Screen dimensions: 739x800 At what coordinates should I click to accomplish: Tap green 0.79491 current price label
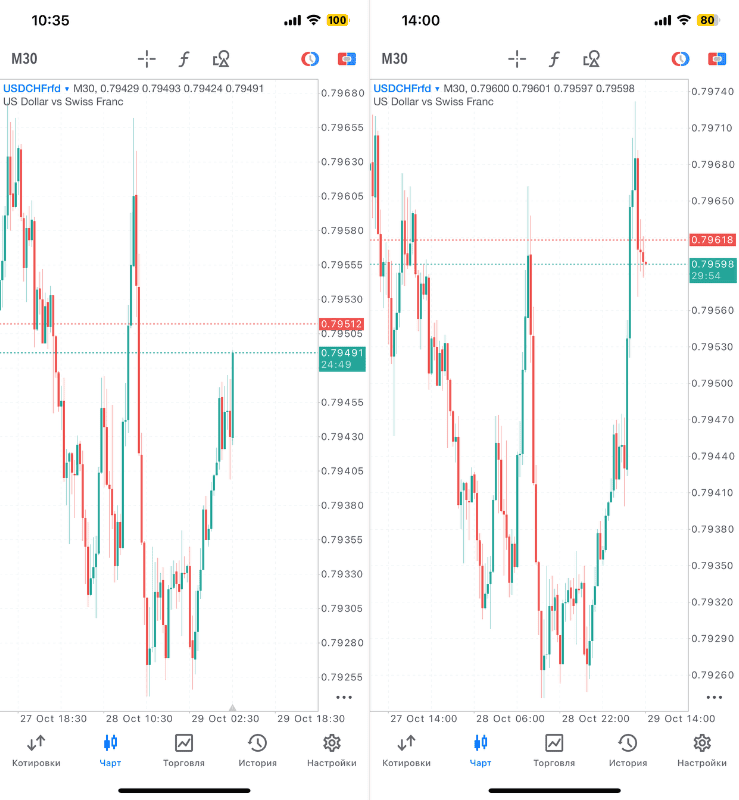point(342,353)
